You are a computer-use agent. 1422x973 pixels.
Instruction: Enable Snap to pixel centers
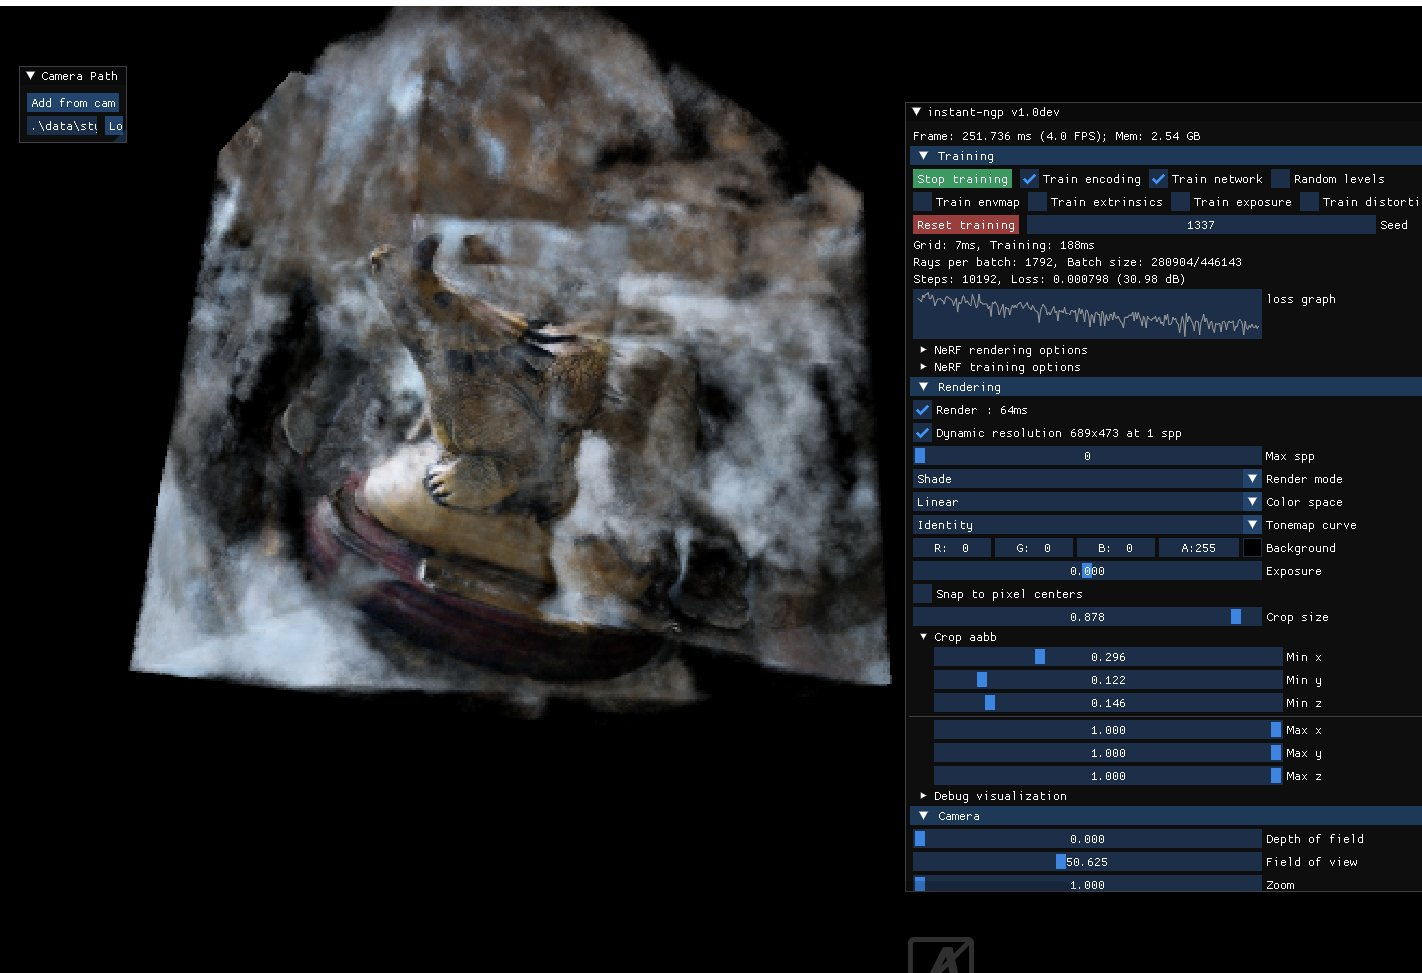point(922,594)
